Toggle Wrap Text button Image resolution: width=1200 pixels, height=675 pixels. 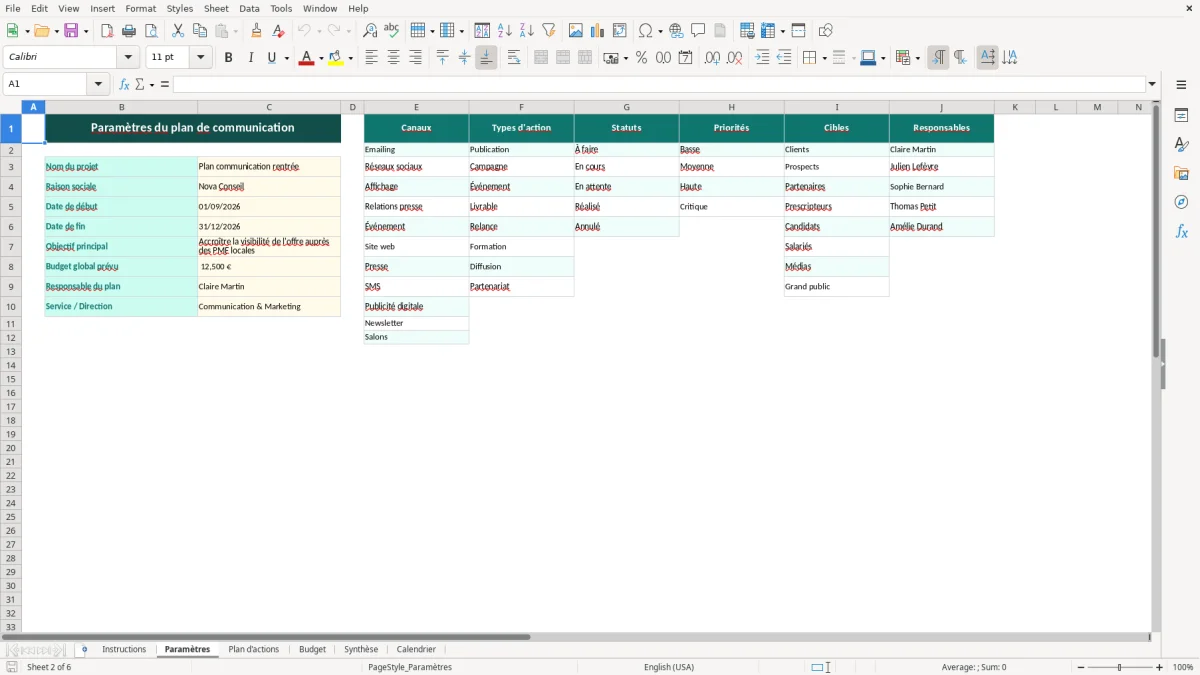(514, 58)
